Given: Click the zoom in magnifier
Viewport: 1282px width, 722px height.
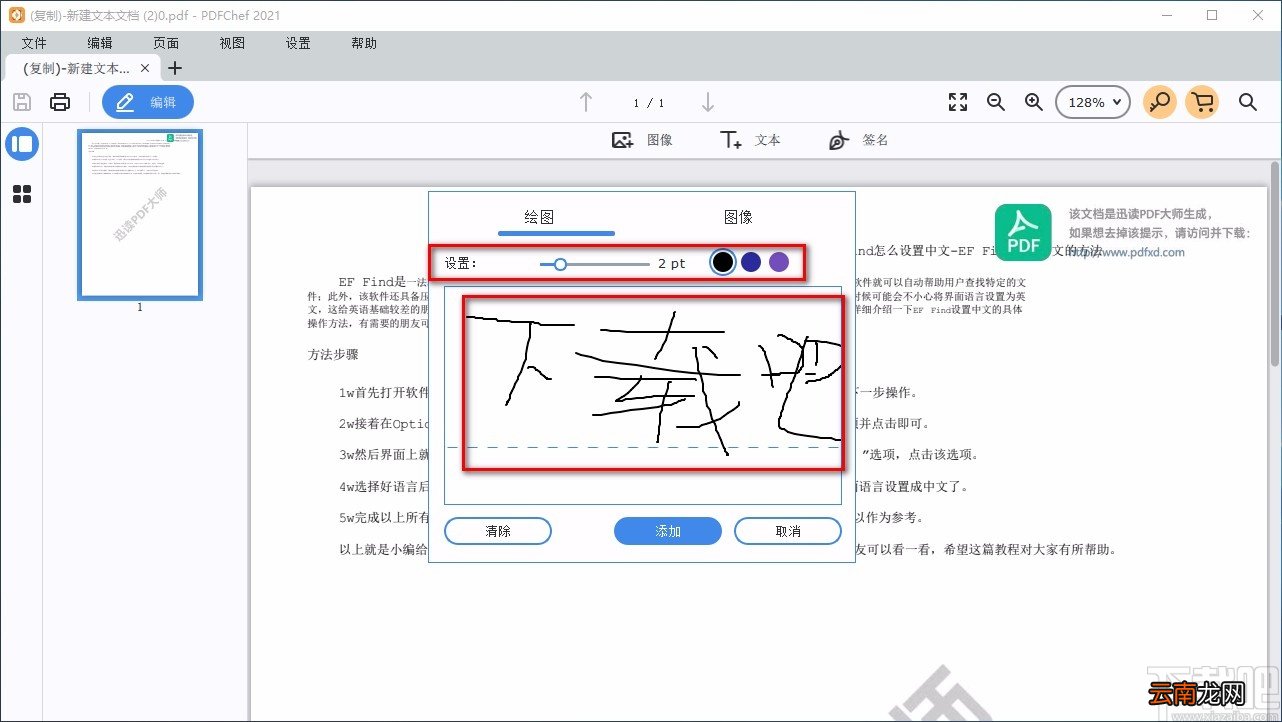Looking at the screenshot, I should tap(1034, 102).
